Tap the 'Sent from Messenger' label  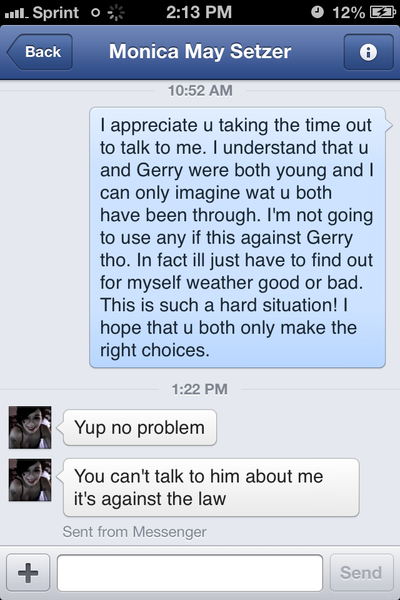(x=134, y=532)
